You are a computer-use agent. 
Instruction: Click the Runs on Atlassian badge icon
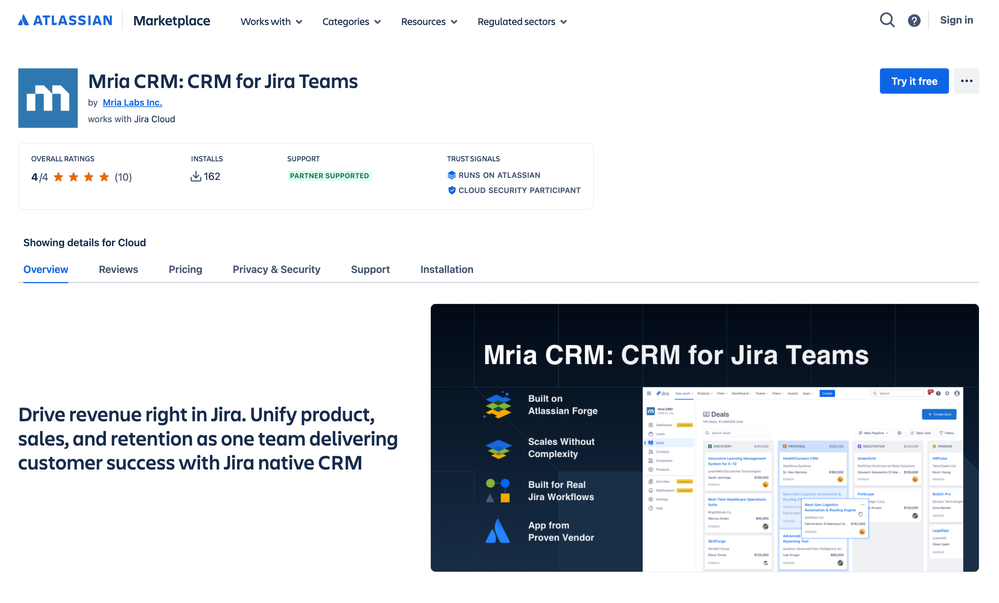coord(453,174)
